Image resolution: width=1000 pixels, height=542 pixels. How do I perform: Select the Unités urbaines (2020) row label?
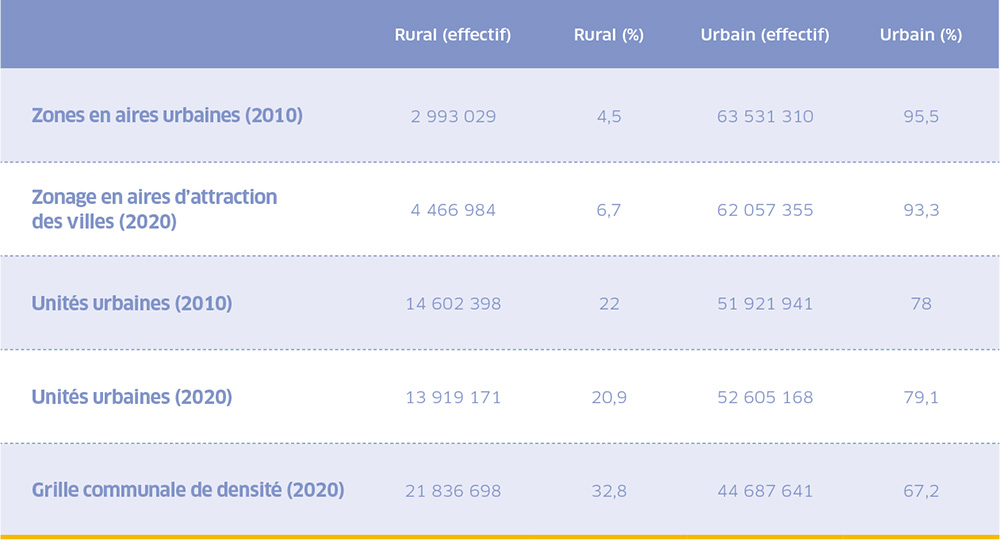(132, 397)
